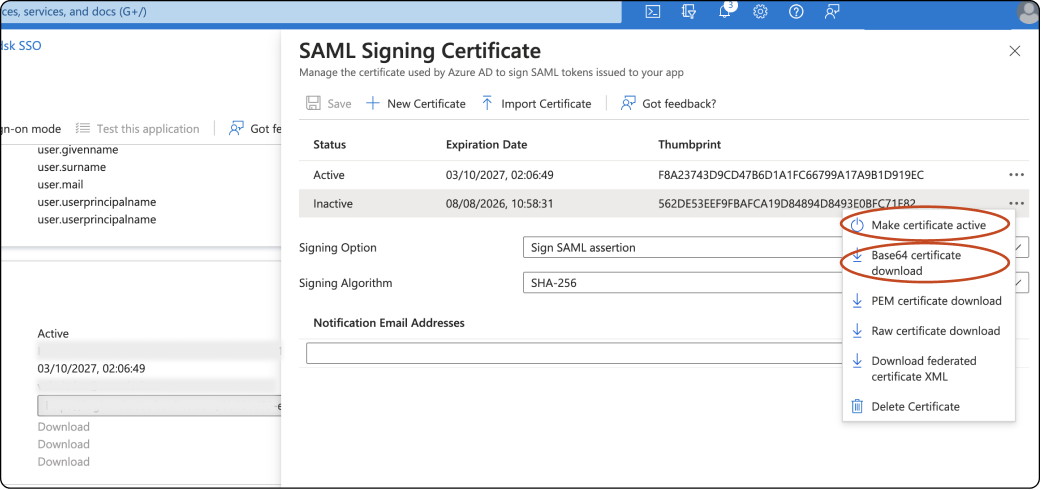
Task: Select Raw certificate download
Action: pos(935,331)
